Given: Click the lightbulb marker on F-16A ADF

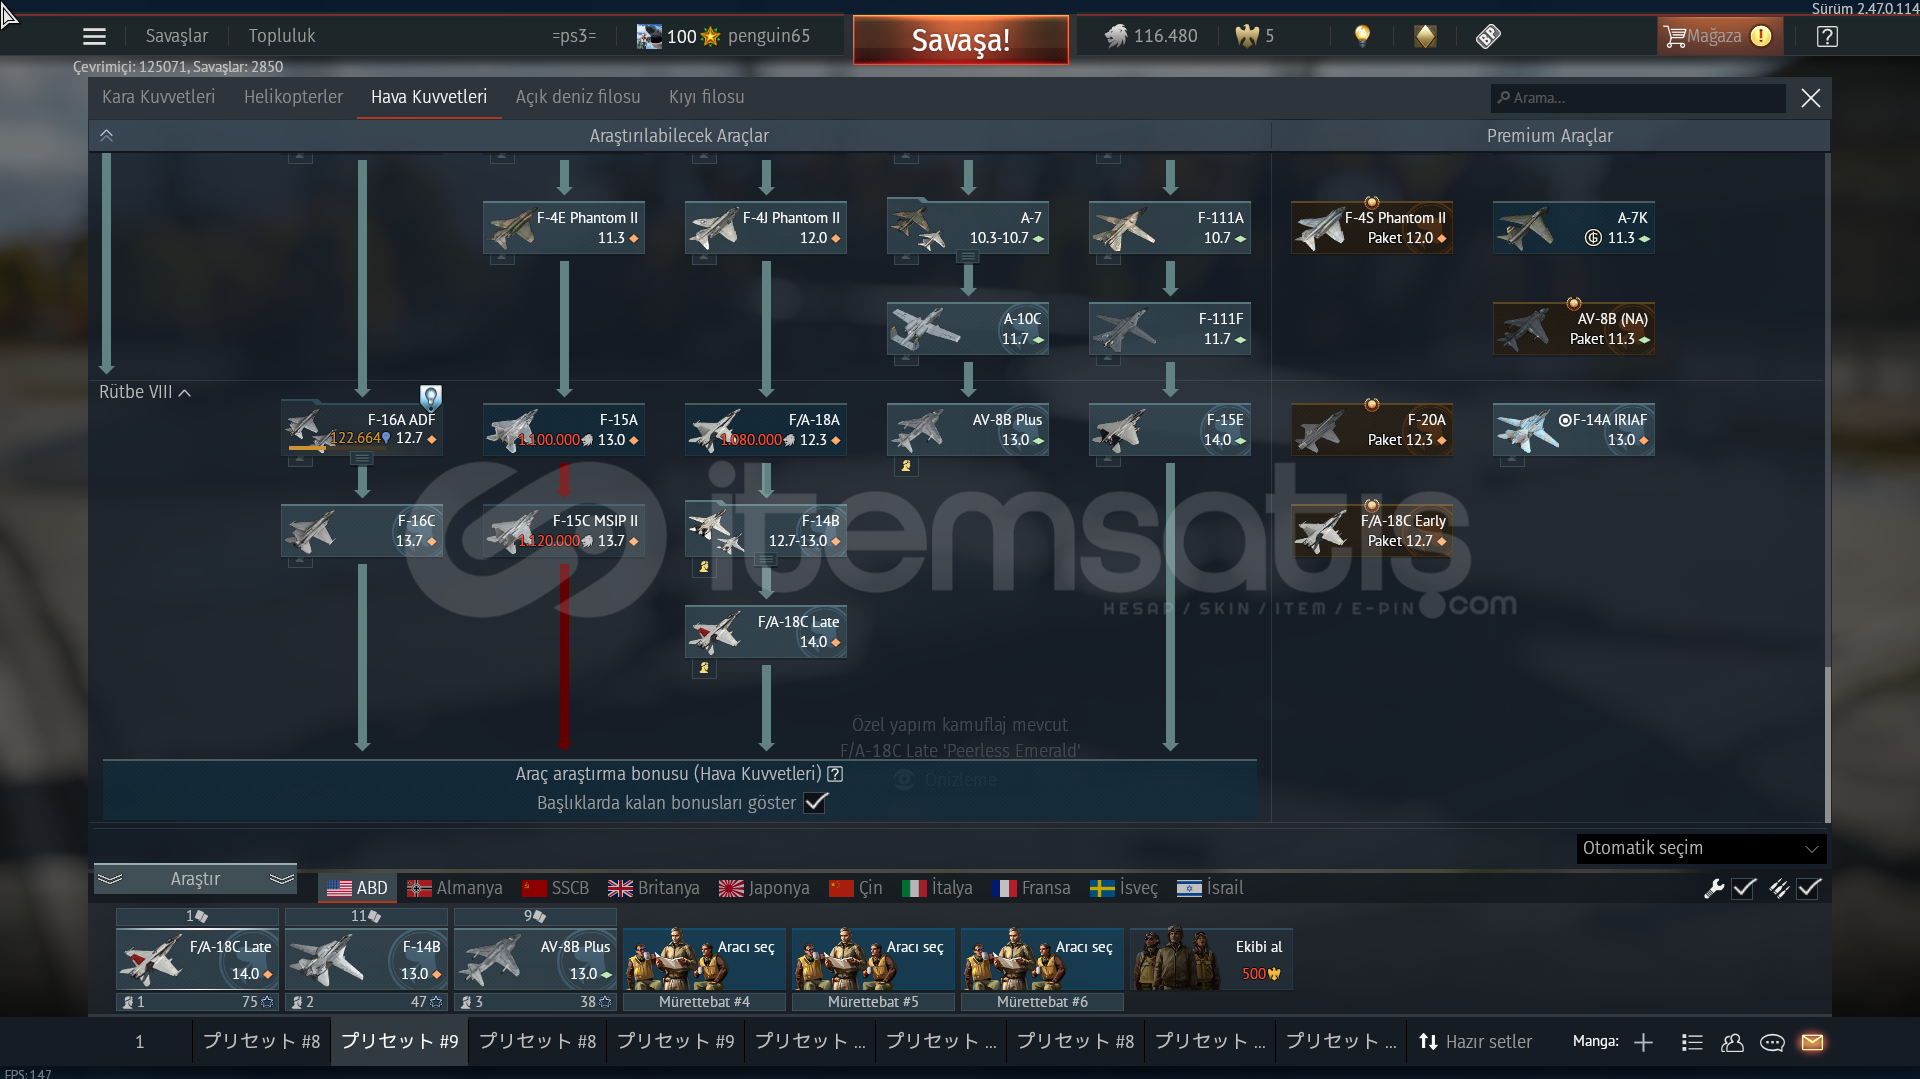Looking at the screenshot, I should [430, 397].
